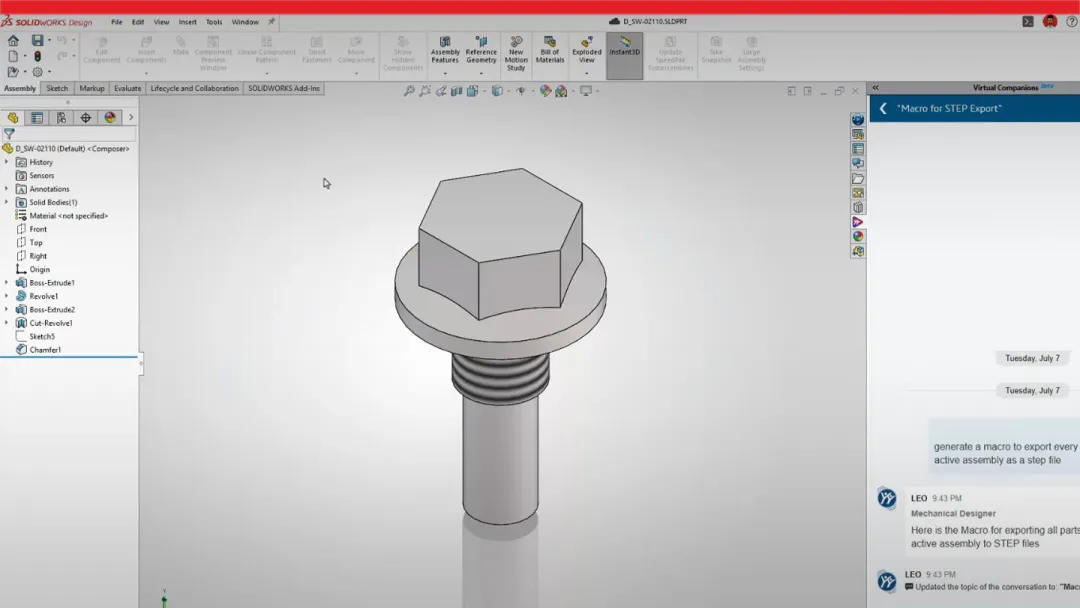Select Material <not specified> in the tree
The height and width of the screenshot is (608, 1080).
[x=68, y=216]
